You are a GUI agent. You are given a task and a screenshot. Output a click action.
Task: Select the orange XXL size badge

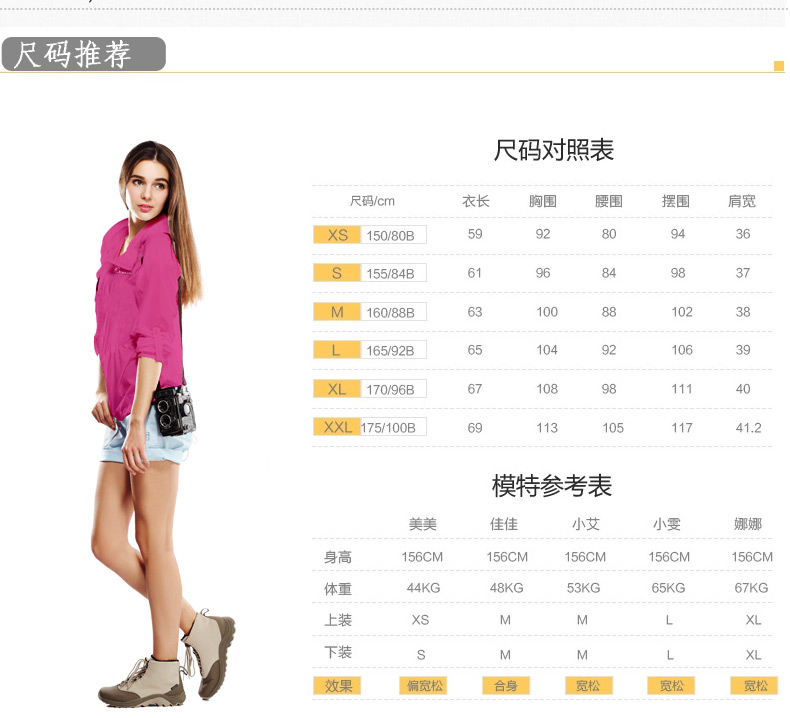[x=337, y=427]
